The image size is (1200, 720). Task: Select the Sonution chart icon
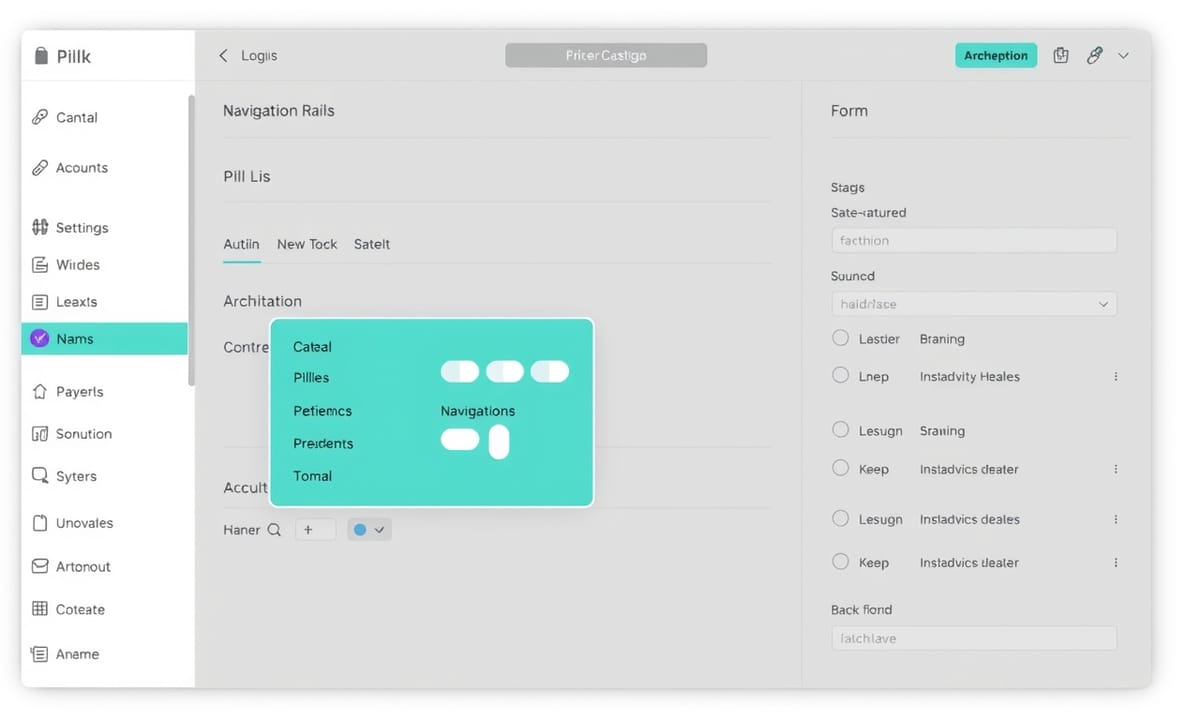coord(40,434)
